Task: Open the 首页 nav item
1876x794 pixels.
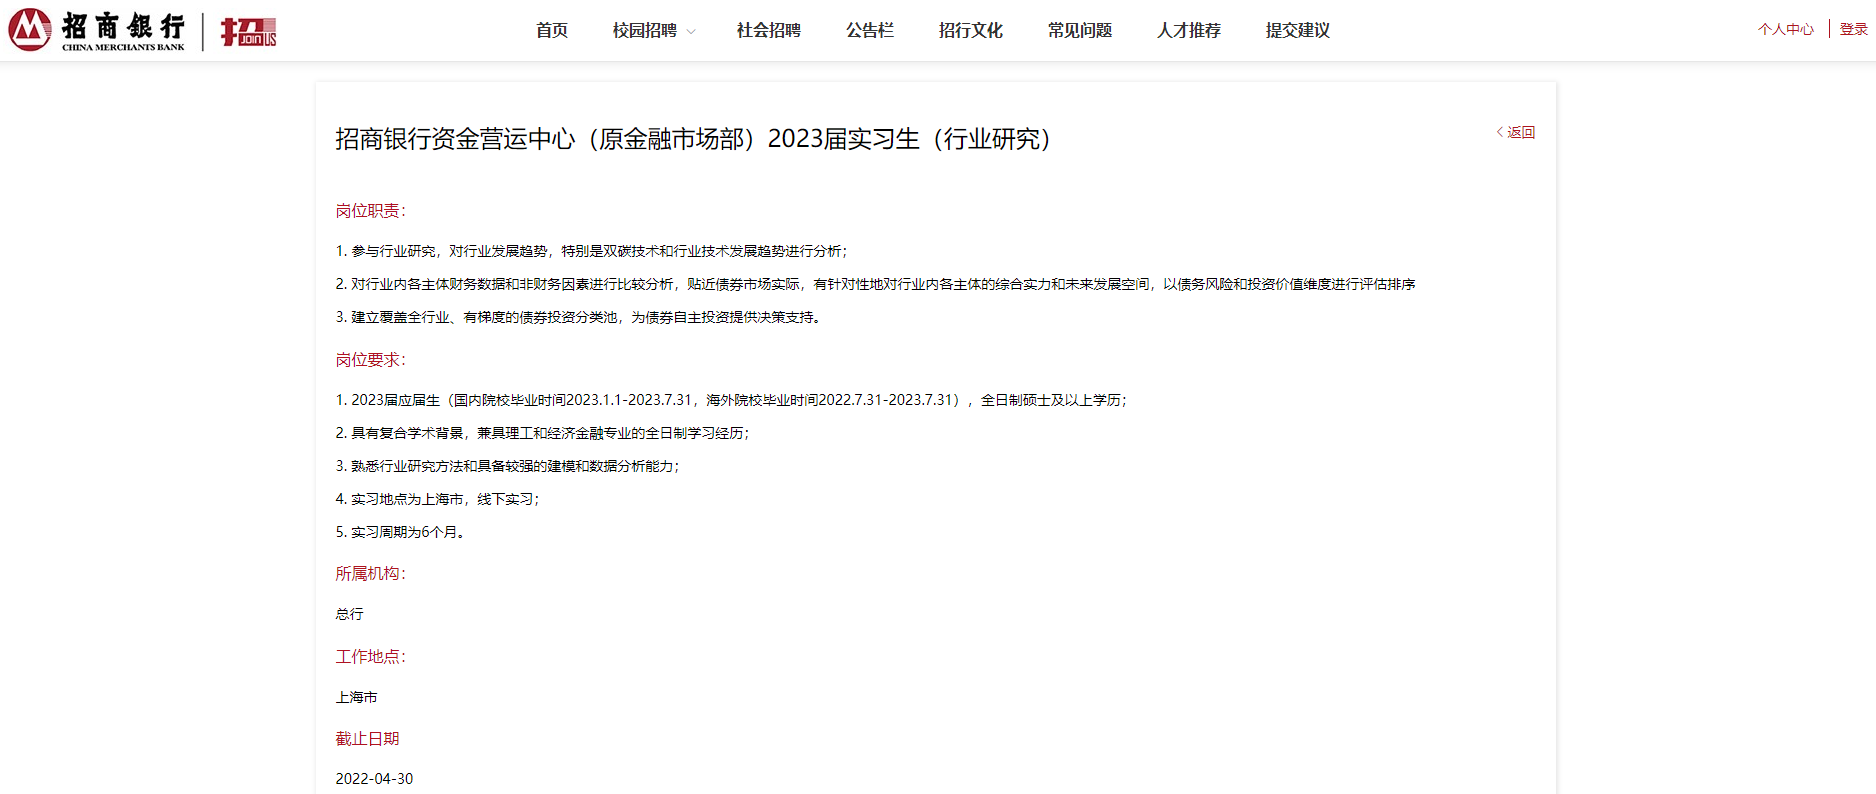Action: (552, 30)
